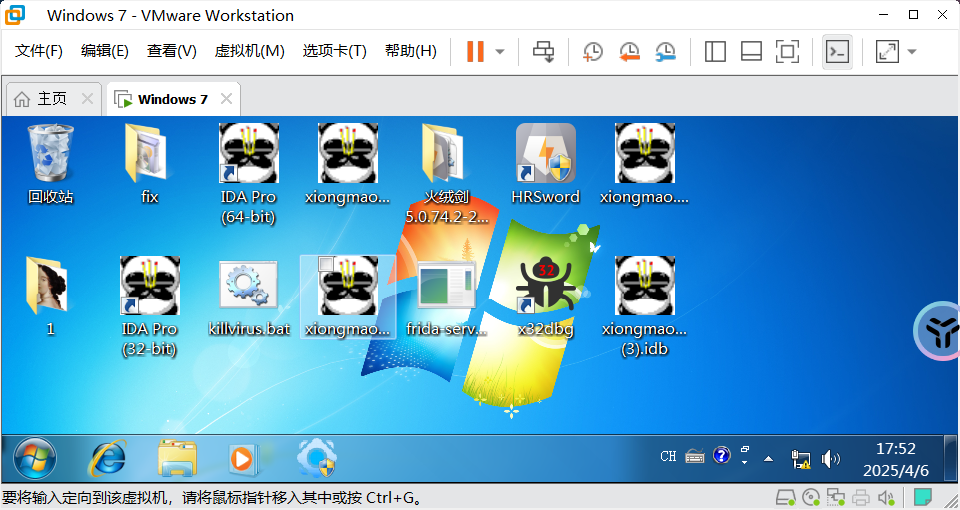Open the 文件(F) menu

coord(39,51)
